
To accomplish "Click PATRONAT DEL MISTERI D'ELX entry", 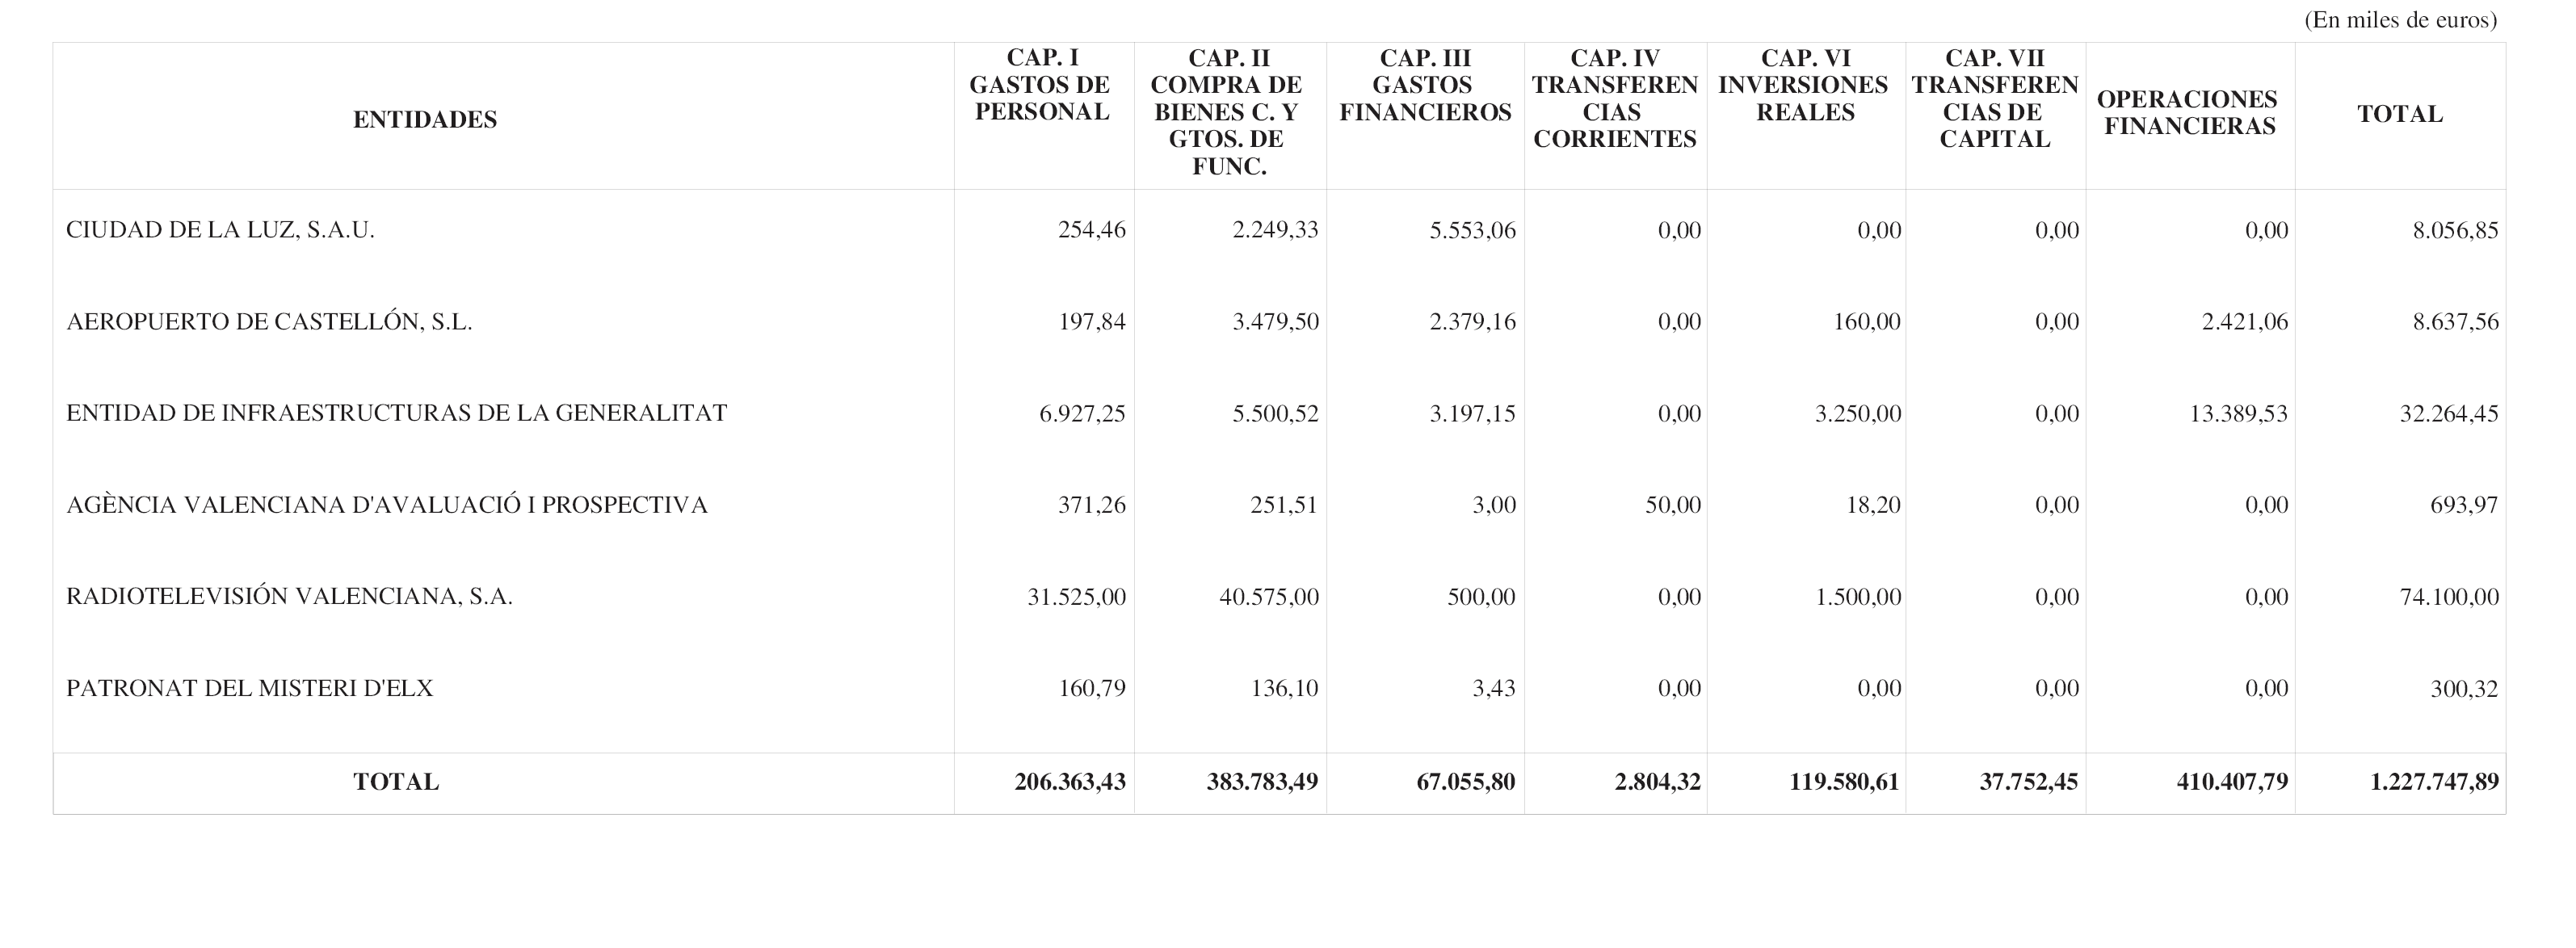I will (249, 688).
